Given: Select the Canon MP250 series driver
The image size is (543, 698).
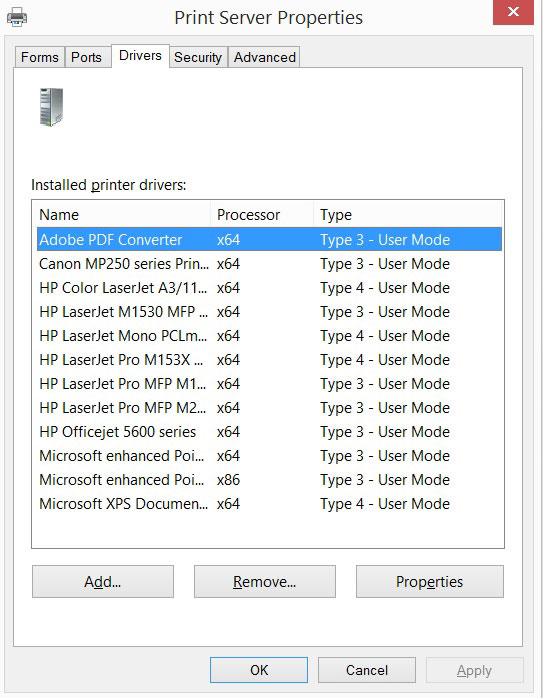Looking at the screenshot, I should [x=269, y=264].
